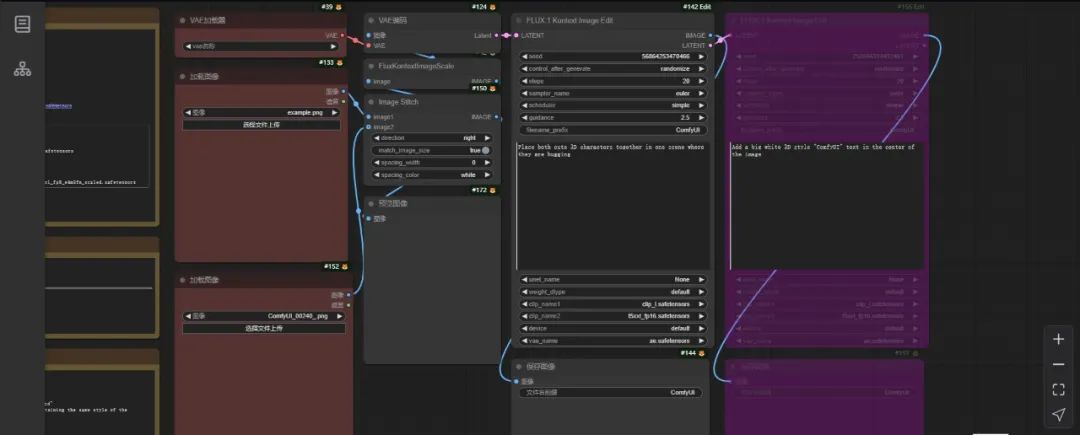Open the unet_name dropdown in node #142
This screenshot has height=435, width=1080.
614,279
